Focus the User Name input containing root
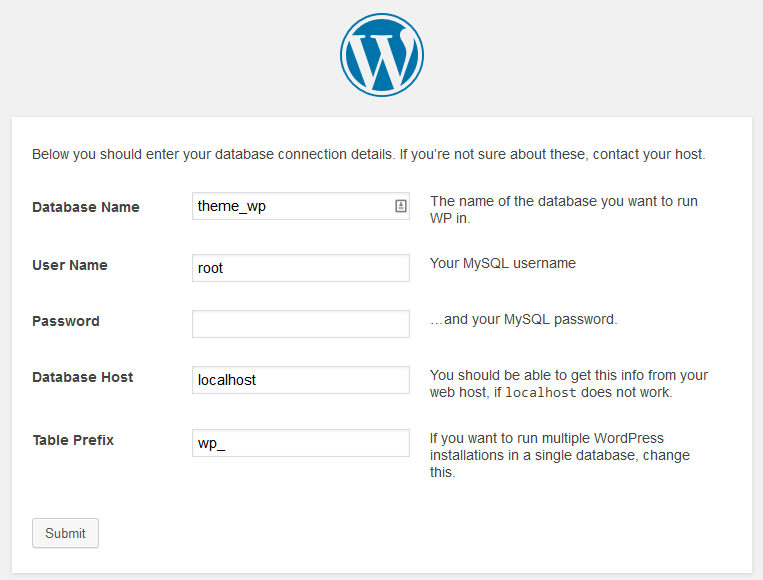 pyautogui.click(x=301, y=268)
